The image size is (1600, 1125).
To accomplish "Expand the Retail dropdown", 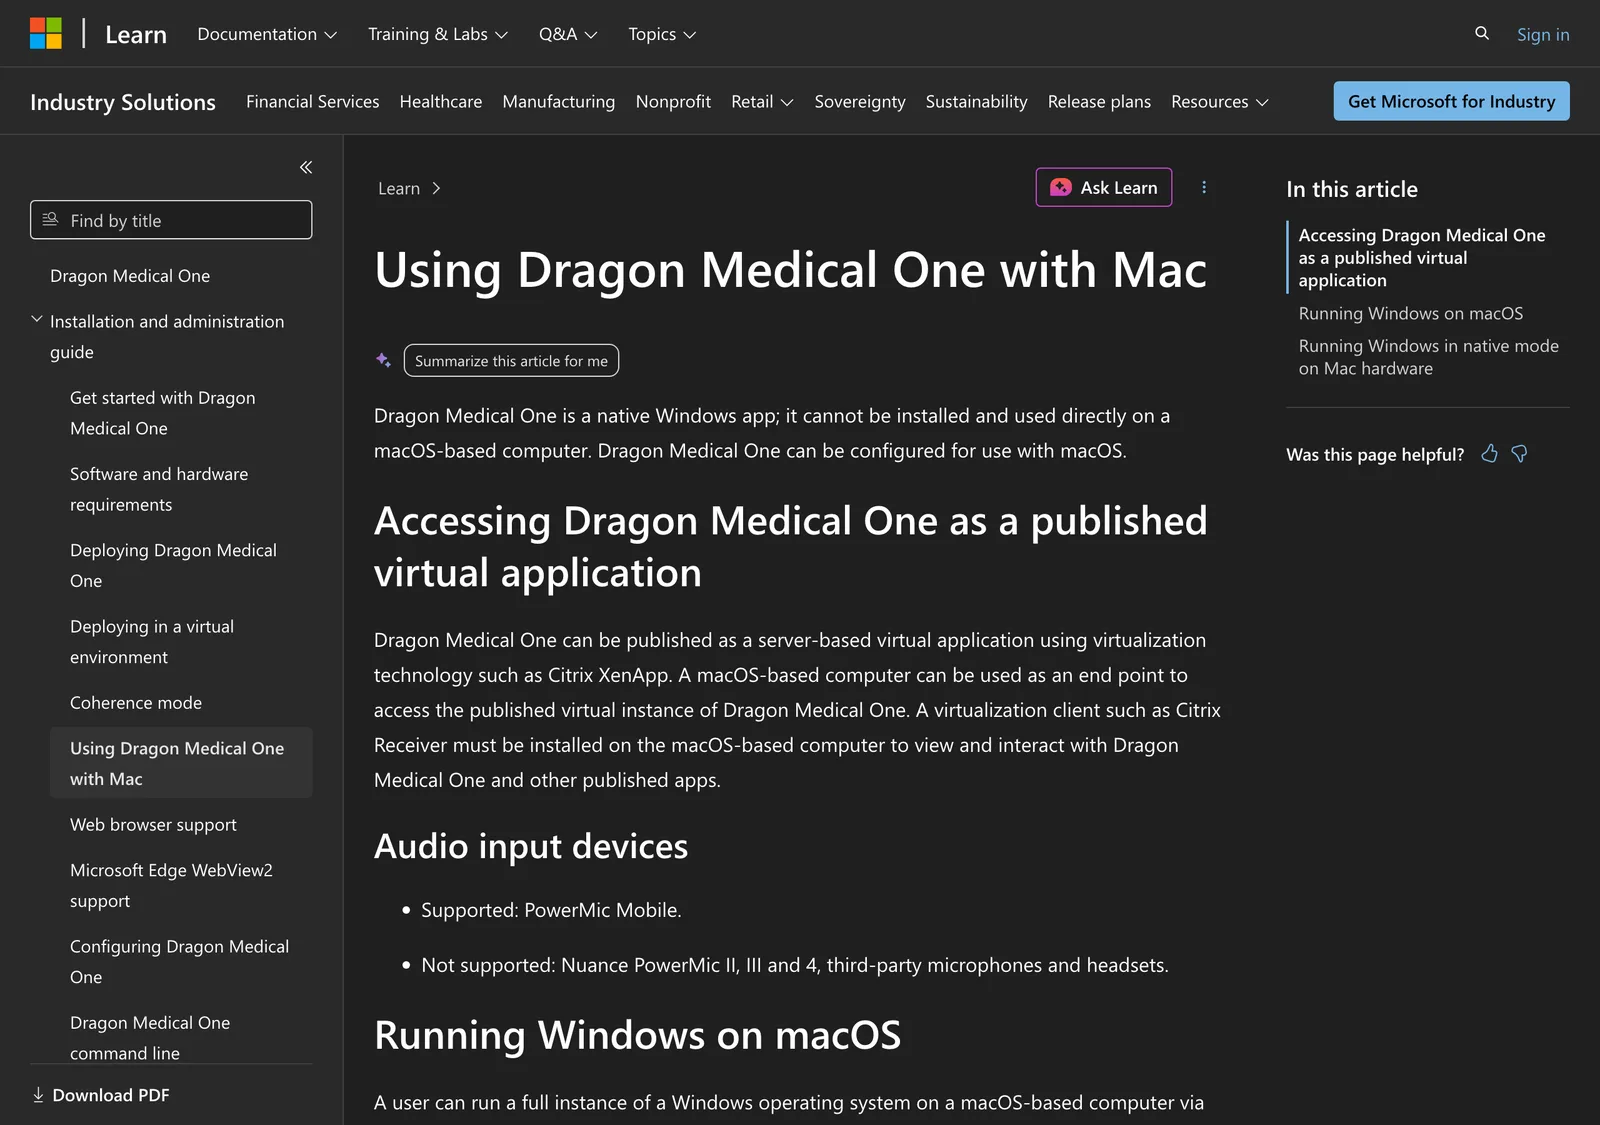I will click(x=762, y=102).
